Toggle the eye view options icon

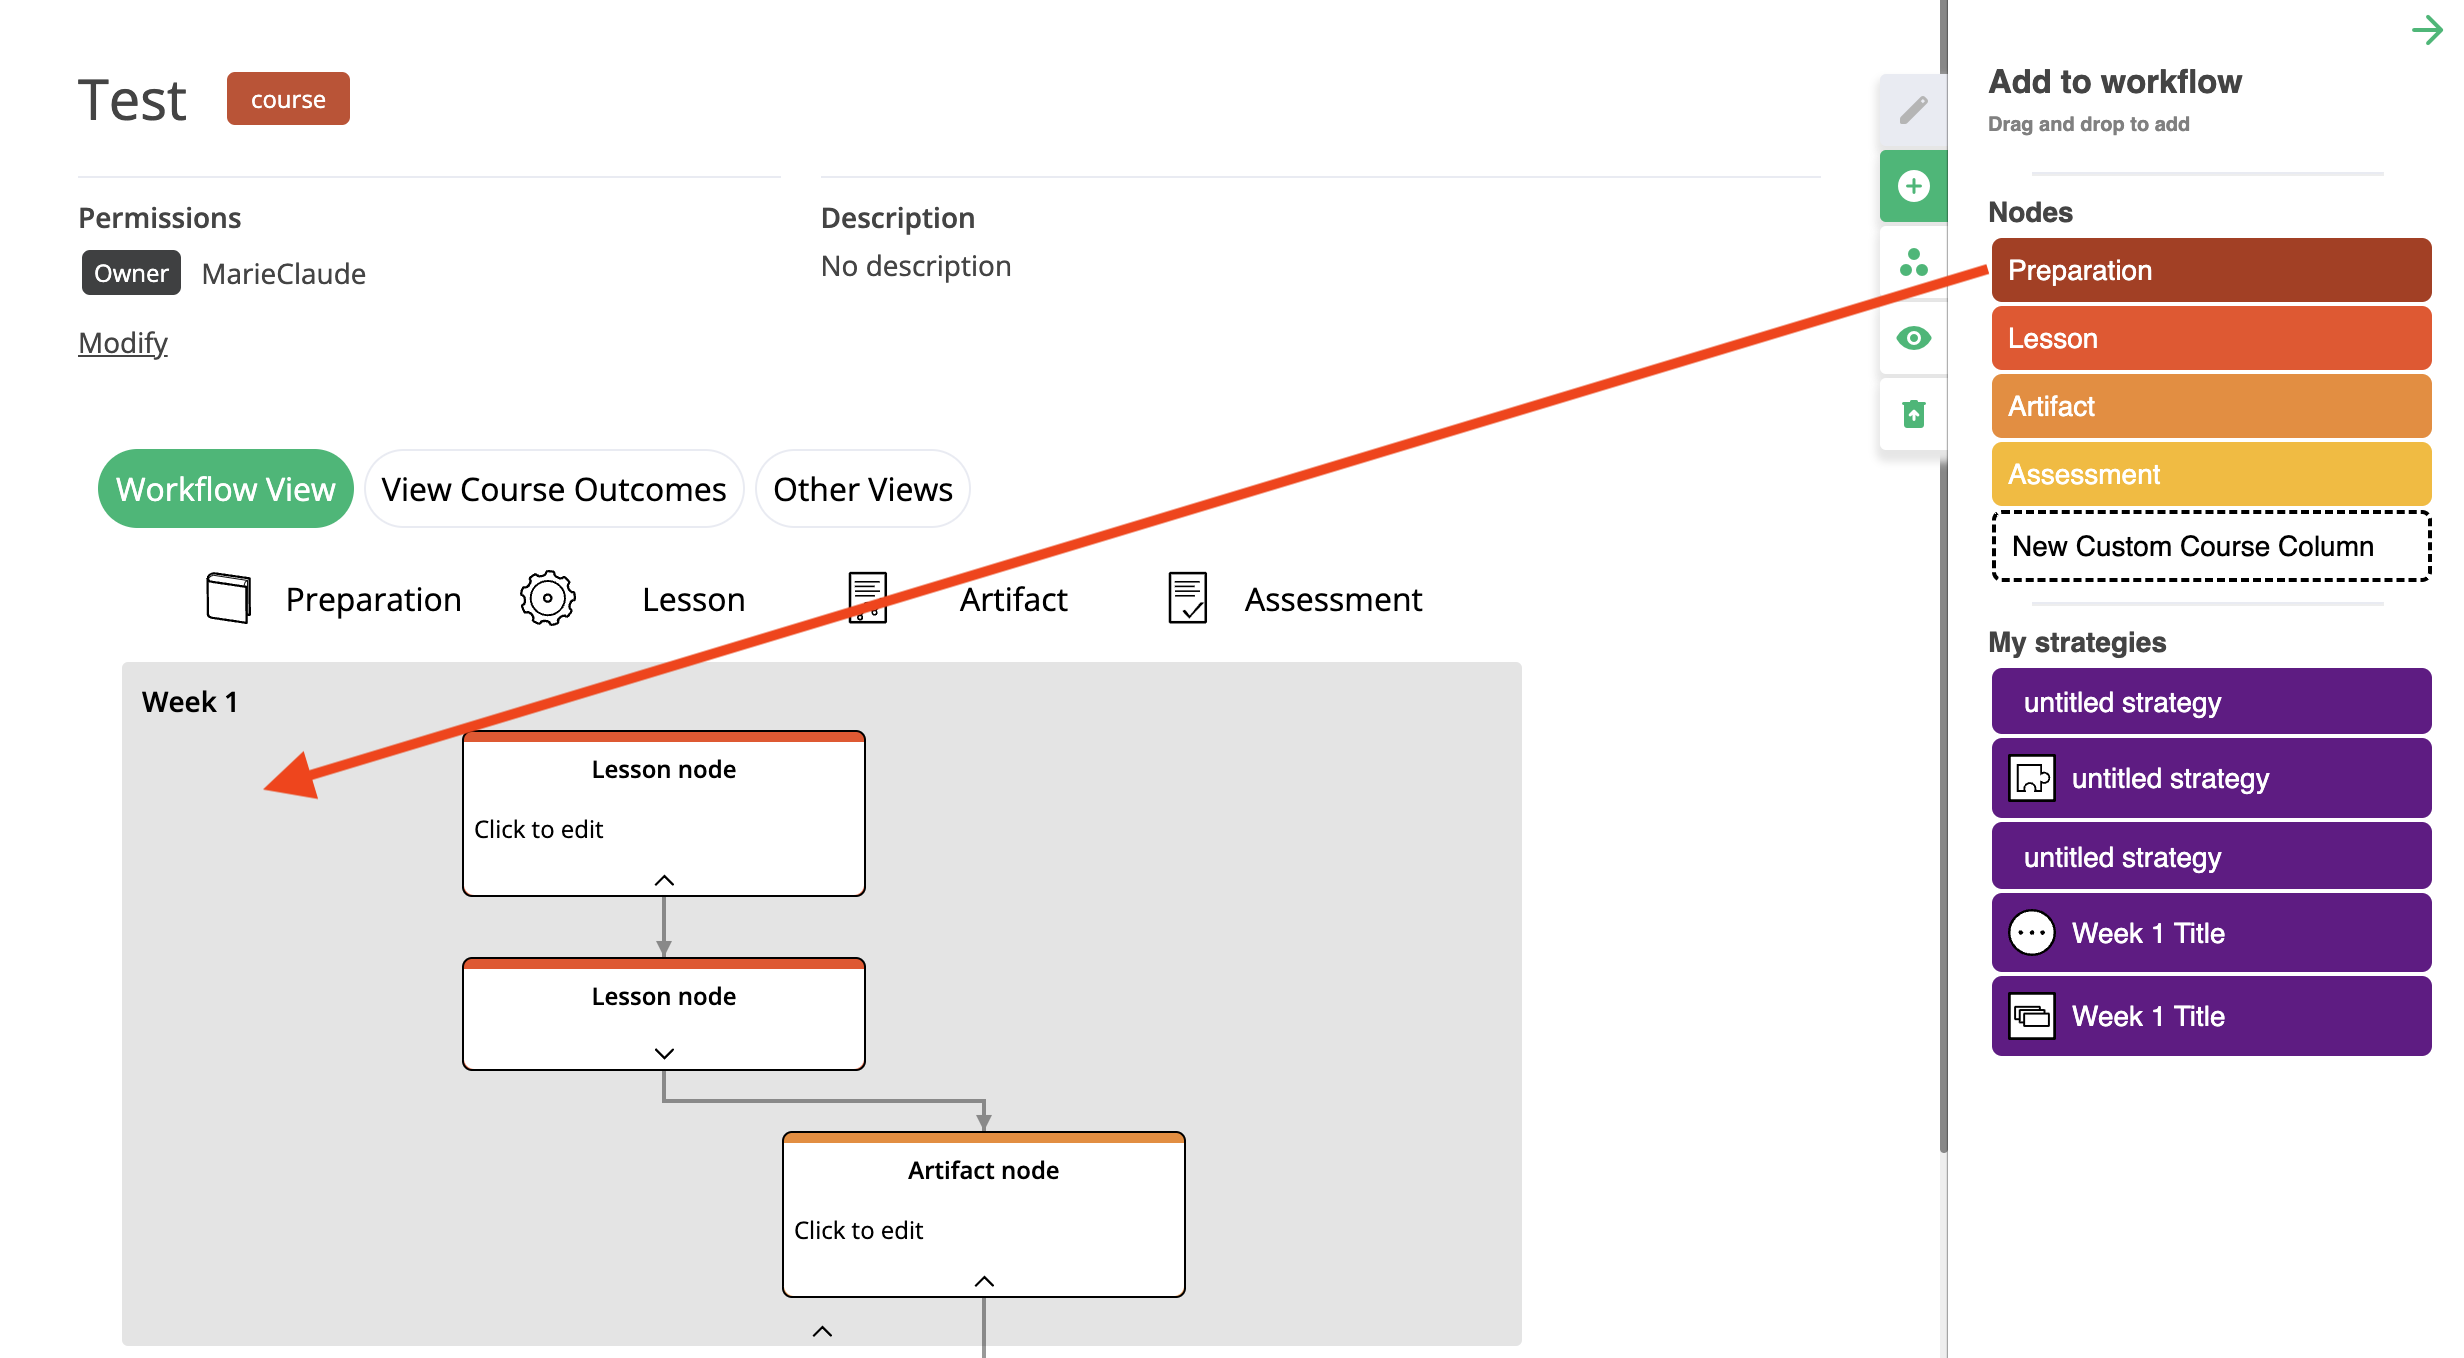click(x=1913, y=338)
